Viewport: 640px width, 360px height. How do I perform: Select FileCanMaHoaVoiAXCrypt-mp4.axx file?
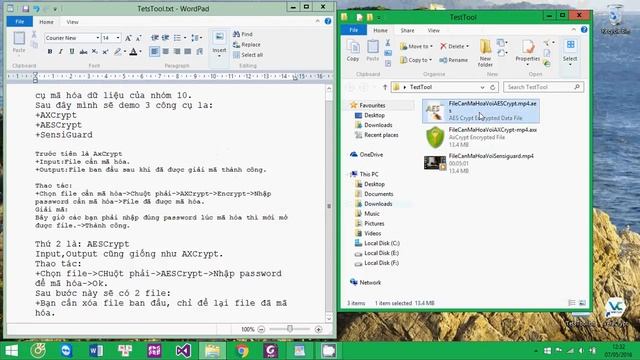(x=481, y=137)
